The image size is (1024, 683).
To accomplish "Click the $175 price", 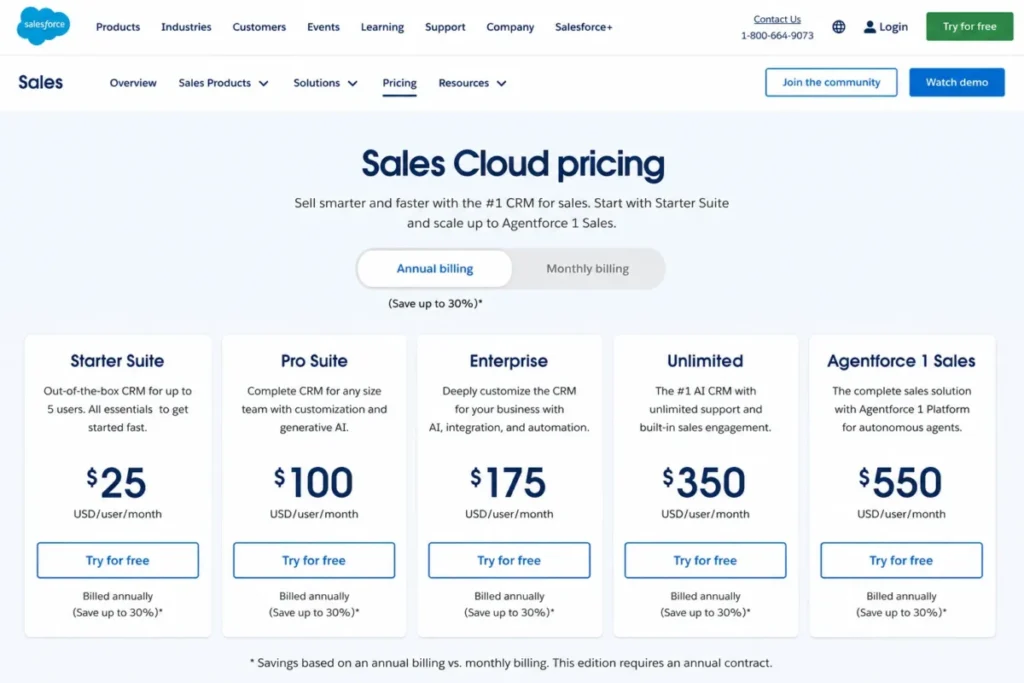I will point(508,483).
